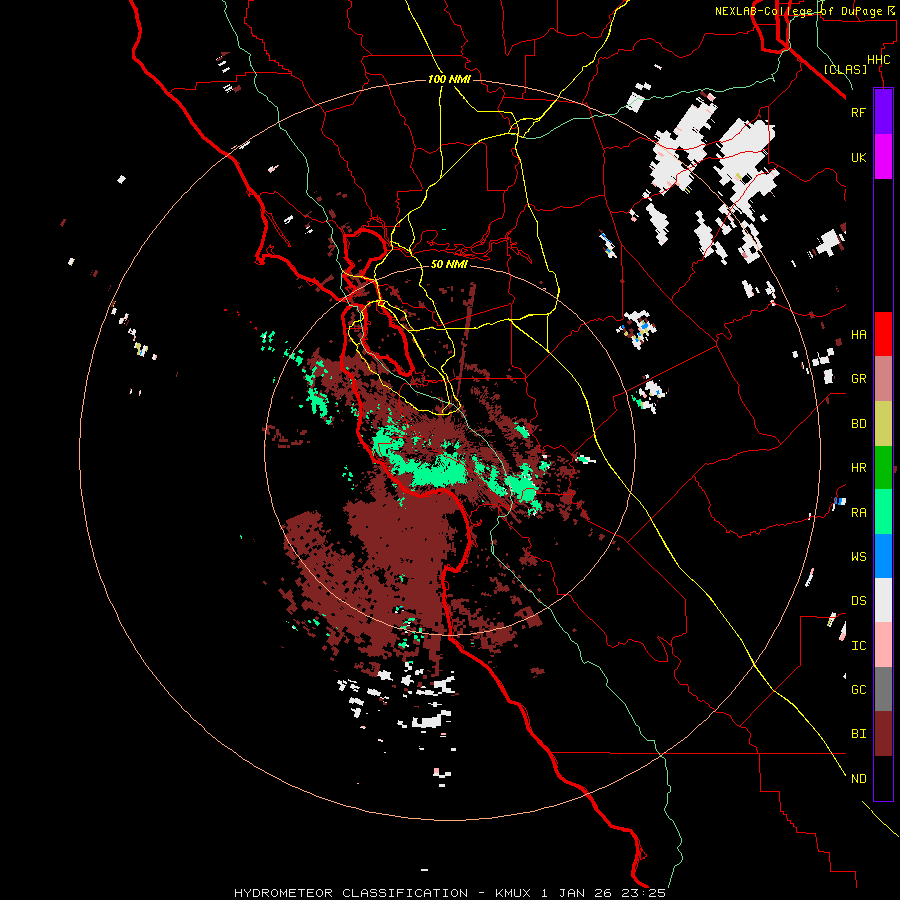
Task: Click the GC legend label
Action: [858, 689]
